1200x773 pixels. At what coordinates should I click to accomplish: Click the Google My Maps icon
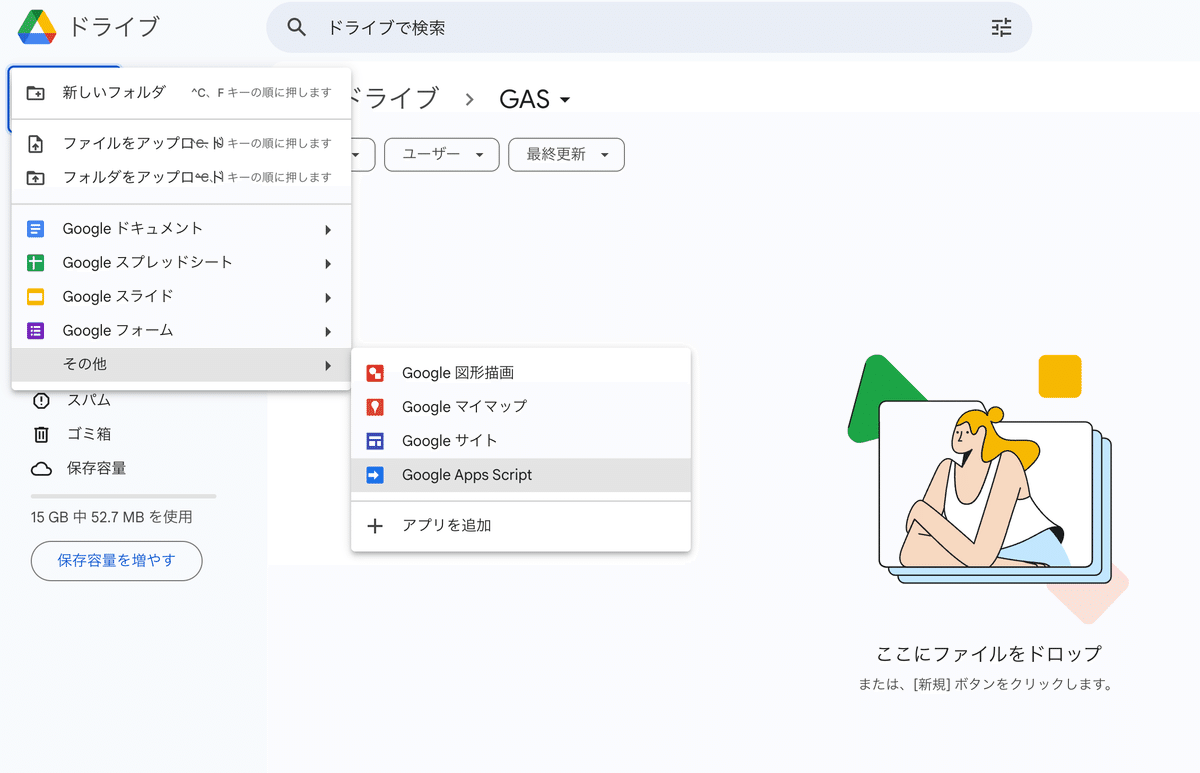(x=375, y=407)
